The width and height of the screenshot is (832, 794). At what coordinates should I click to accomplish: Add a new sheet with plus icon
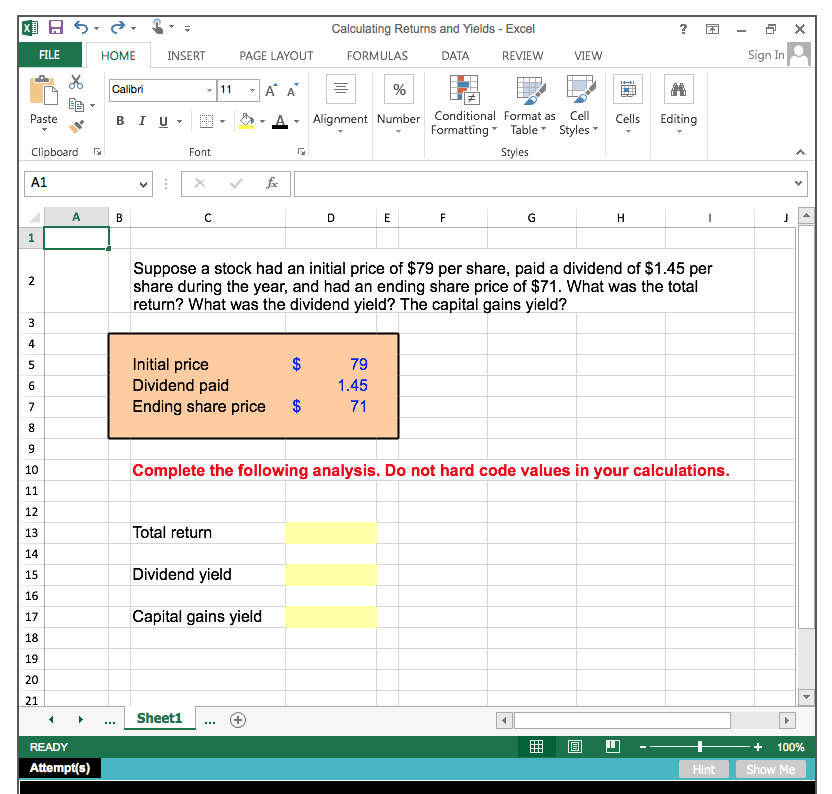coord(238,719)
